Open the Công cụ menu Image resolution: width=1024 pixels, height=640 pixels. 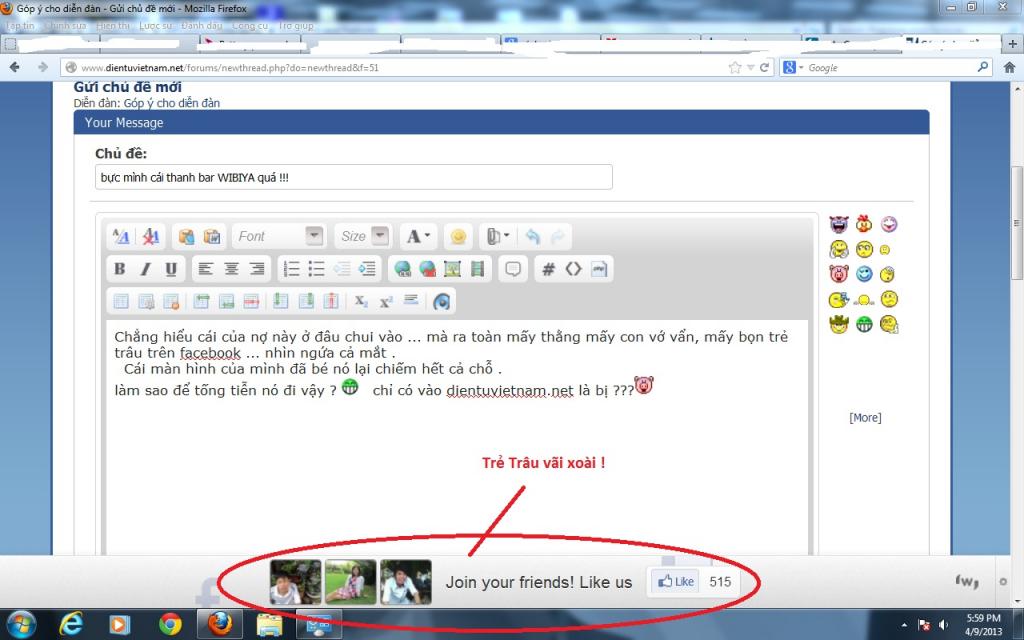tap(250, 25)
